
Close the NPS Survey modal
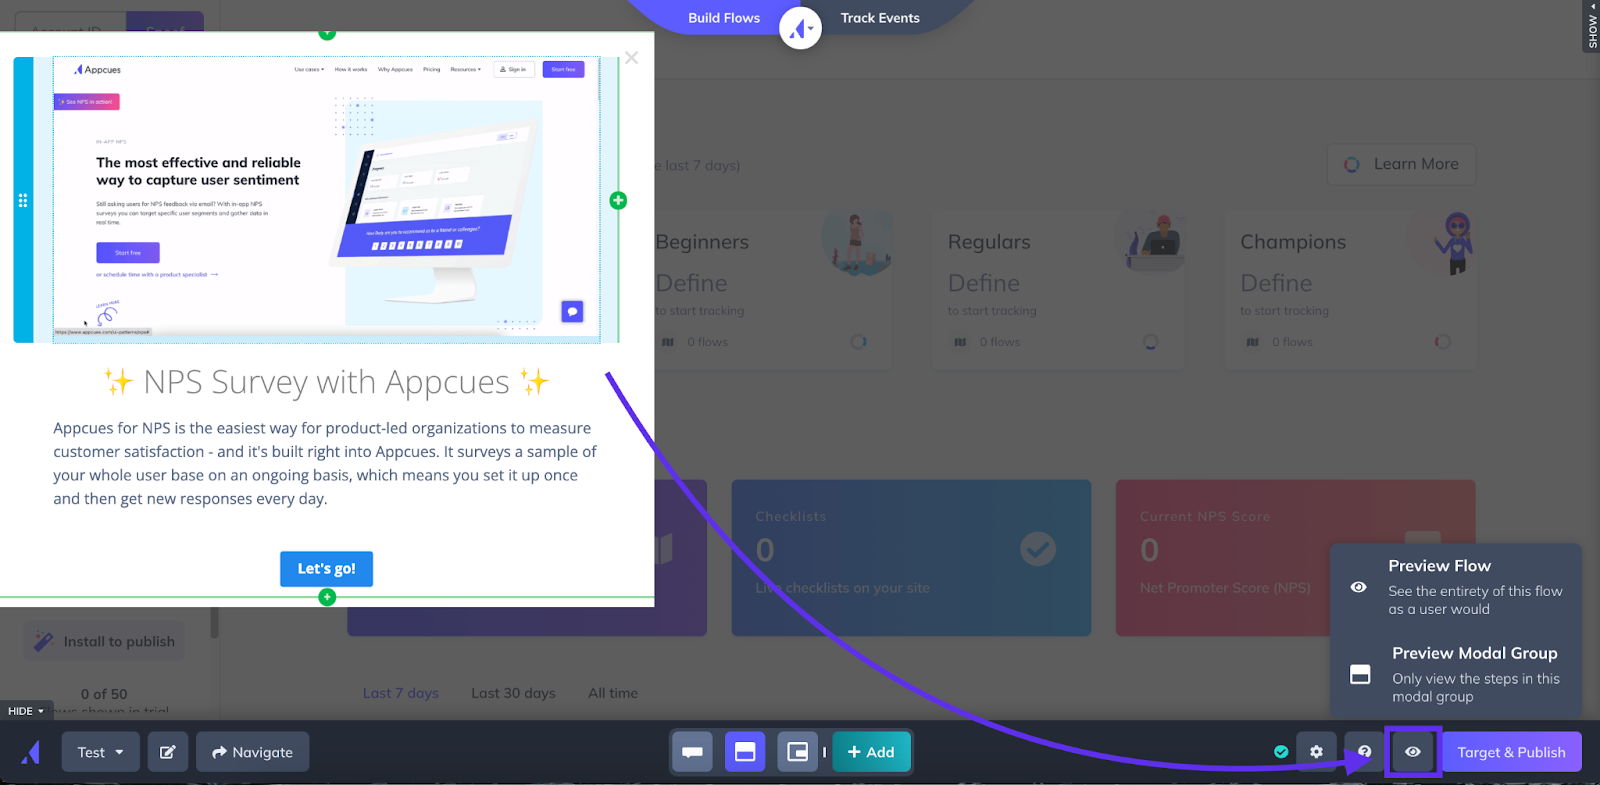pyautogui.click(x=631, y=58)
